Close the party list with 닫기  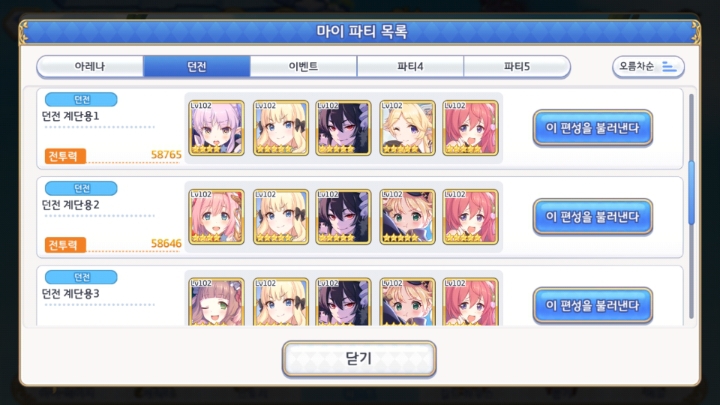359,359
